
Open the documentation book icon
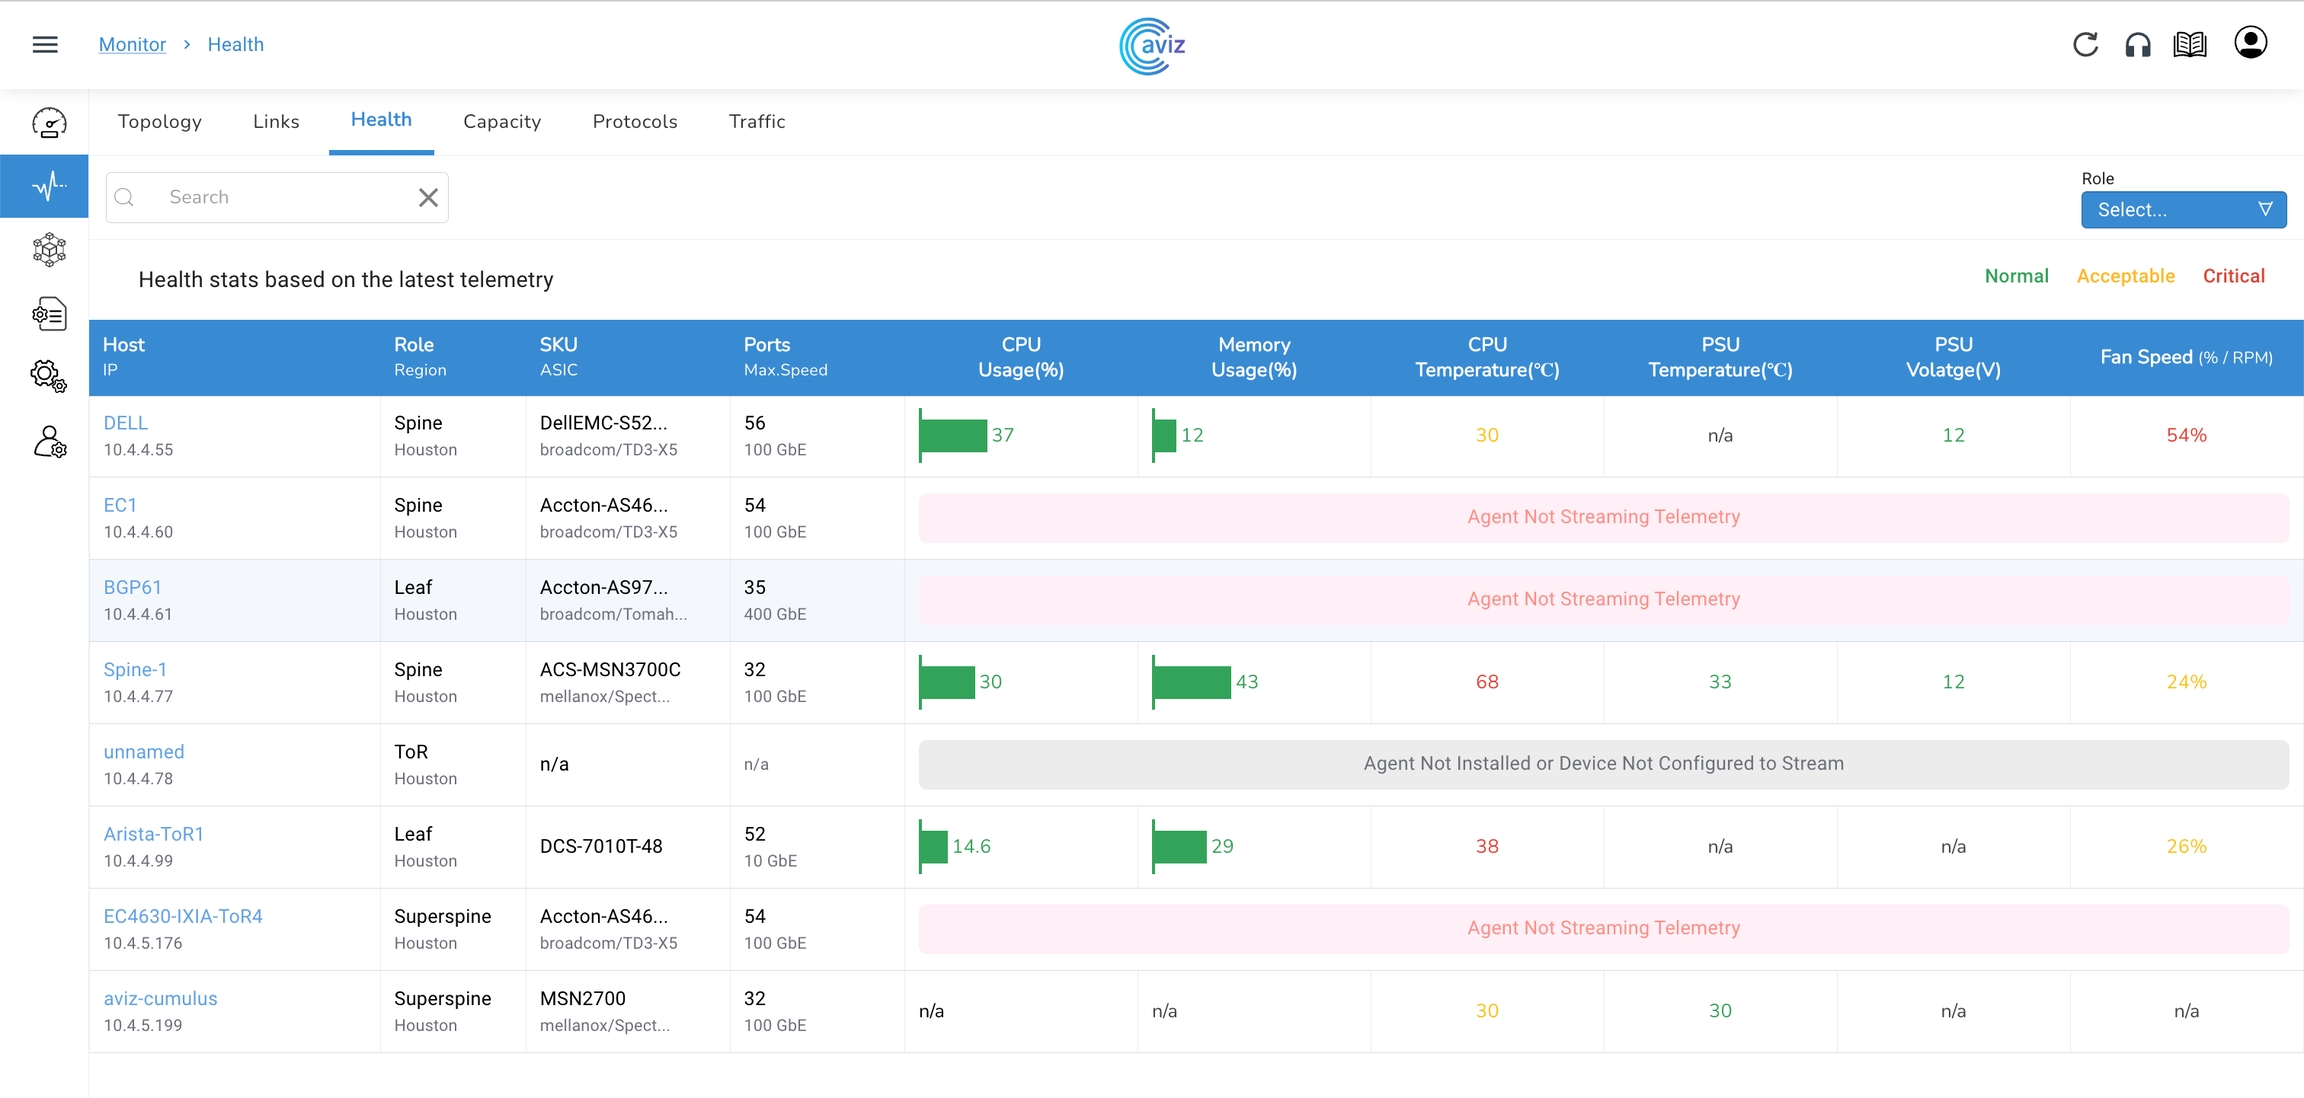(2190, 44)
